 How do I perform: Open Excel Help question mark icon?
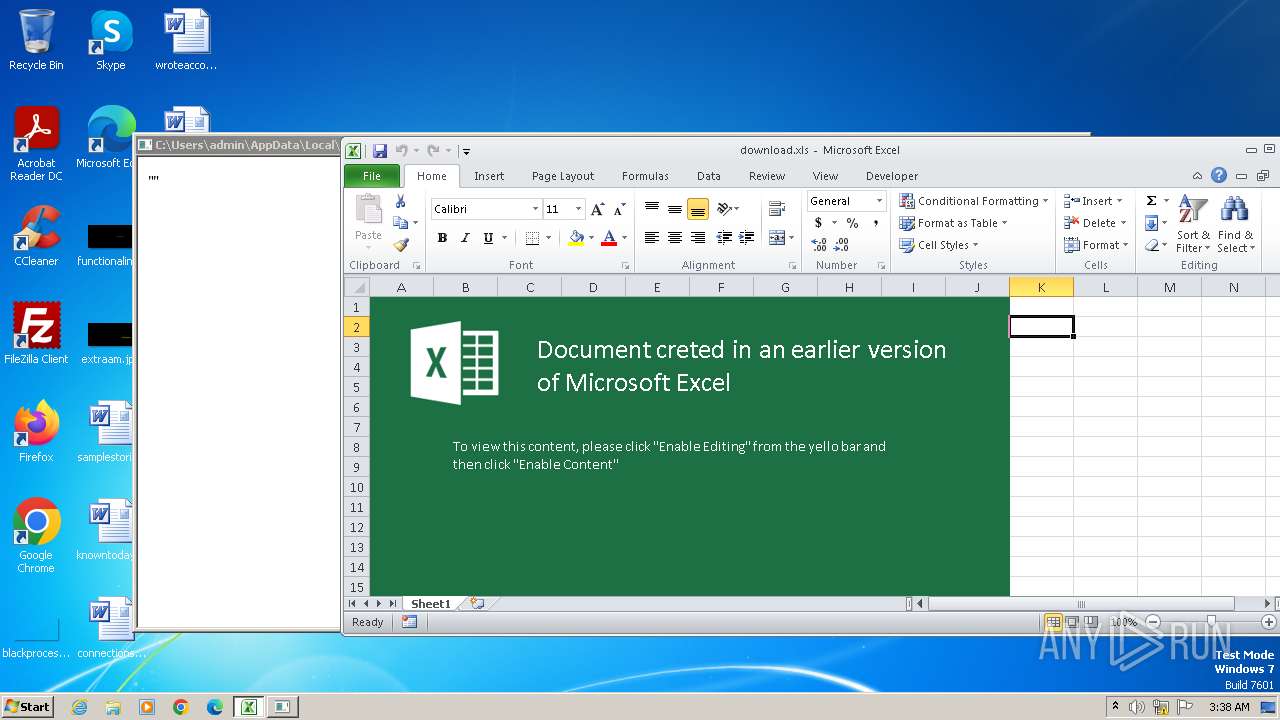pos(1219,175)
